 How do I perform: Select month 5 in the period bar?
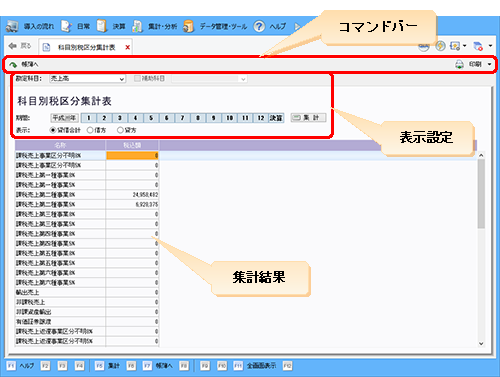pos(151,118)
